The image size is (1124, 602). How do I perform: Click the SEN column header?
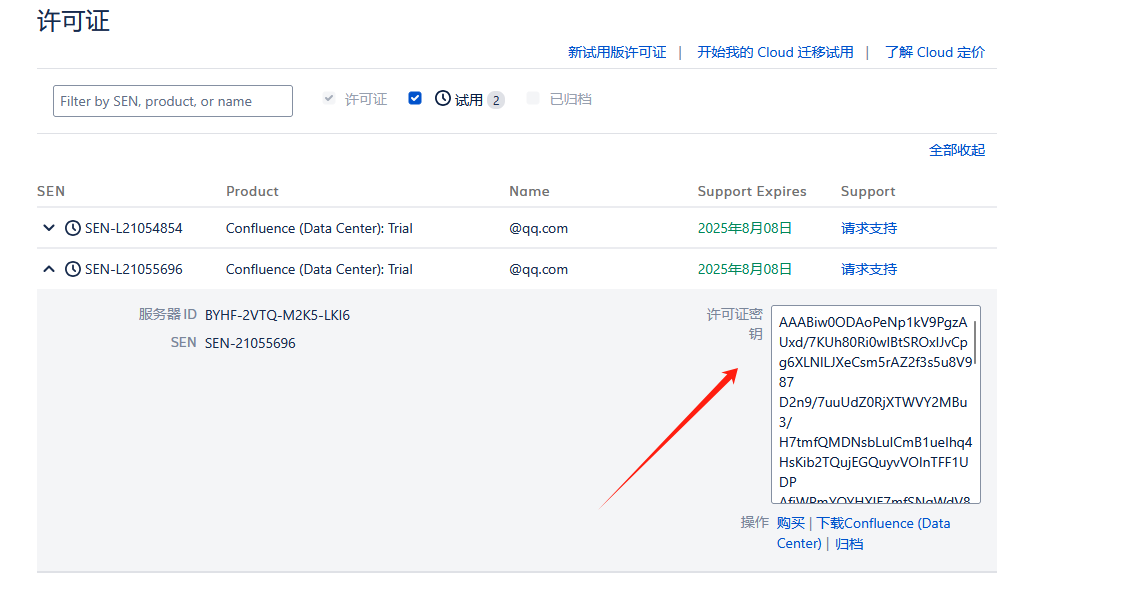[x=51, y=191]
